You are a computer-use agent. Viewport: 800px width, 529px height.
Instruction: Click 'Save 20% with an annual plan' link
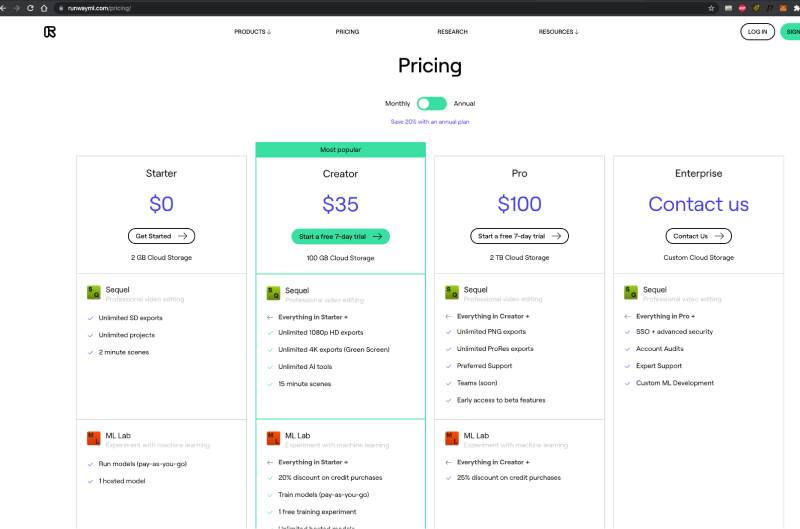pyautogui.click(x=430, y=122)
